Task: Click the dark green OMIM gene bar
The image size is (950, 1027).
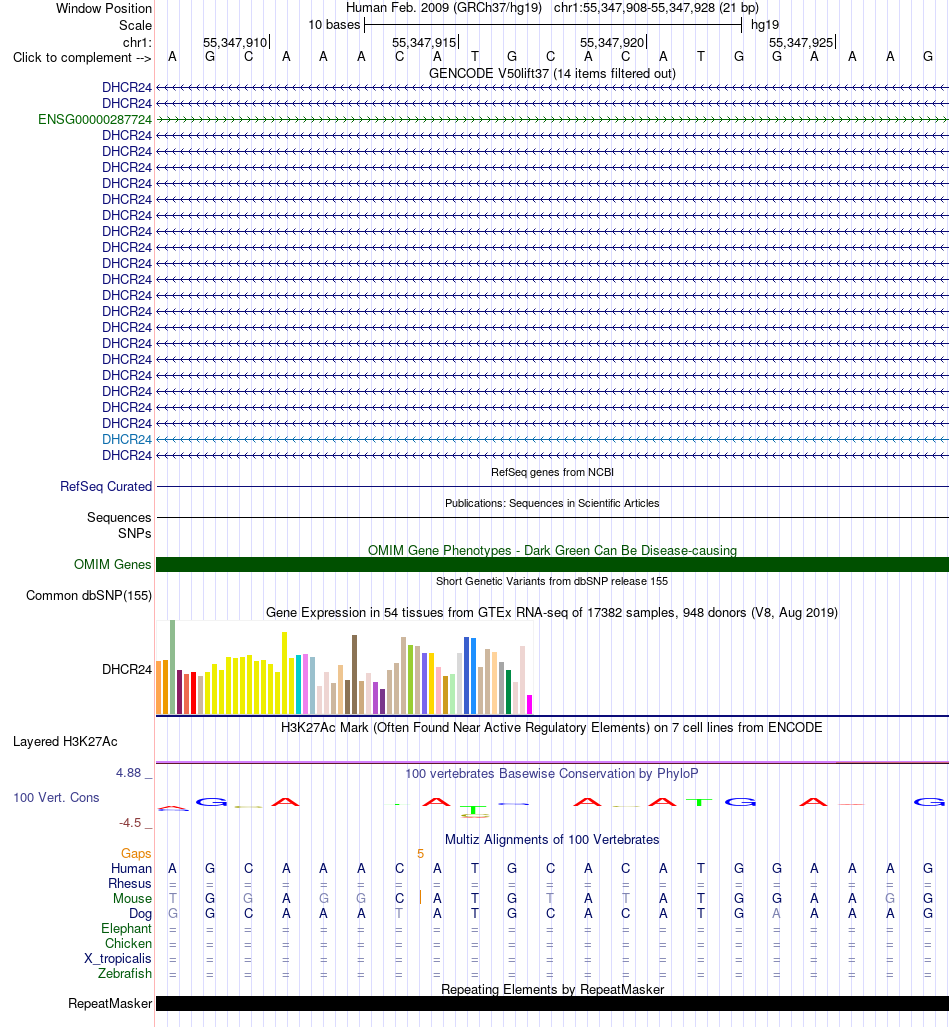Action: pos(552,565)
